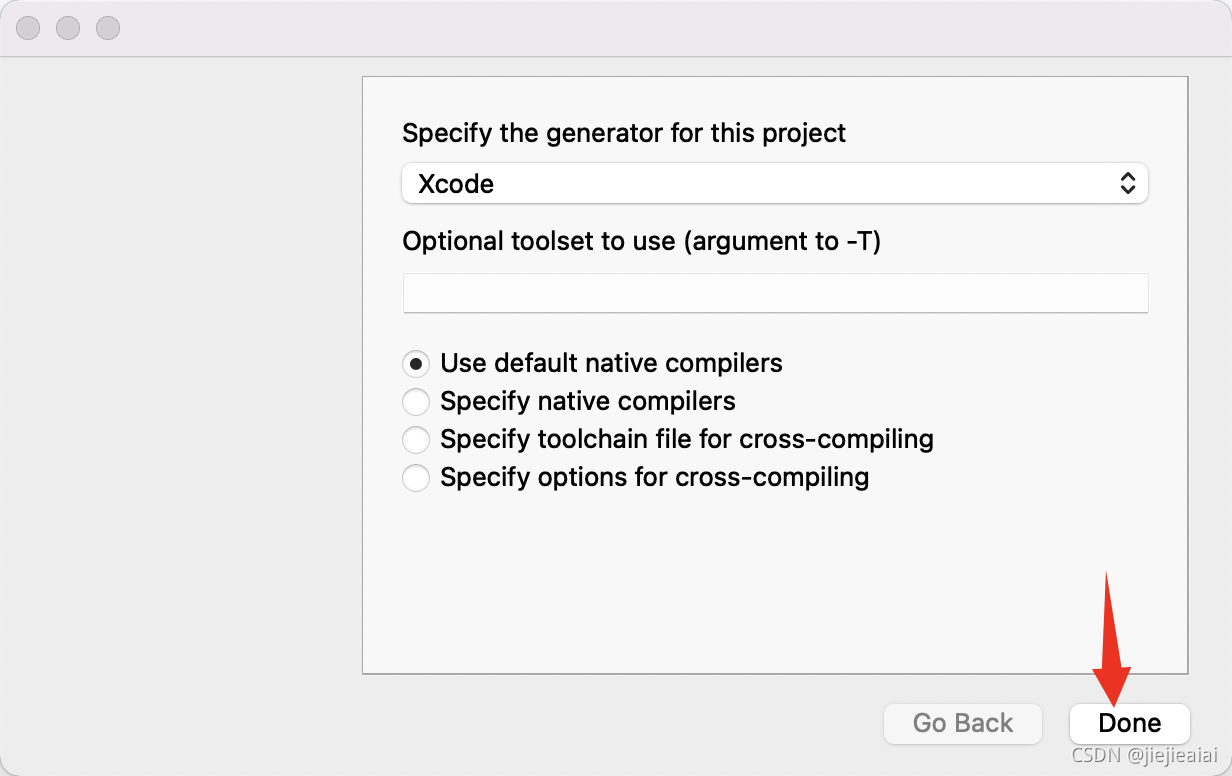Open the Xcode generator dropdown
This screenshot has width=1232, height=776.
774,184
